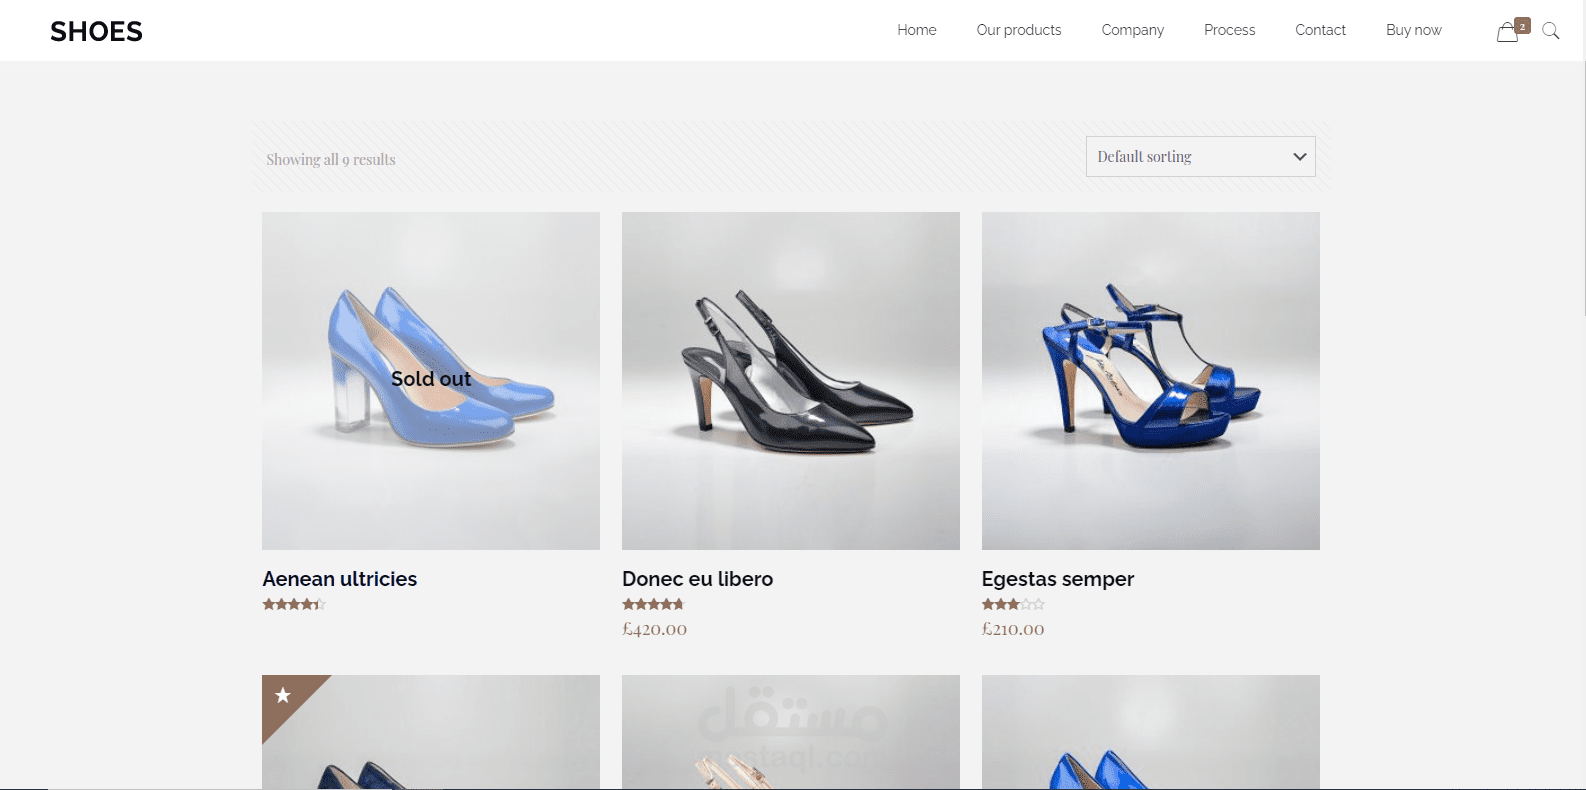Click the featured star badge on product
1586x790 pixels.
coord(283,695)
